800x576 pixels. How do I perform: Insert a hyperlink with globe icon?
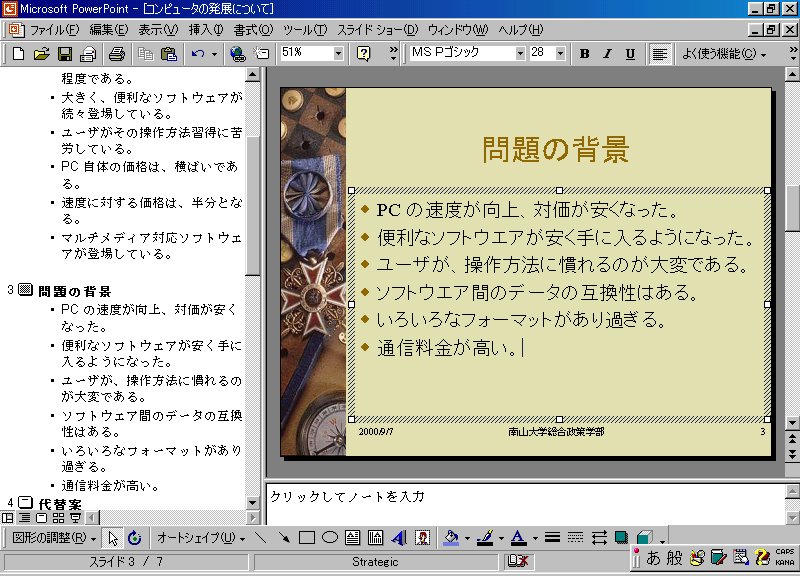(237, 54)
